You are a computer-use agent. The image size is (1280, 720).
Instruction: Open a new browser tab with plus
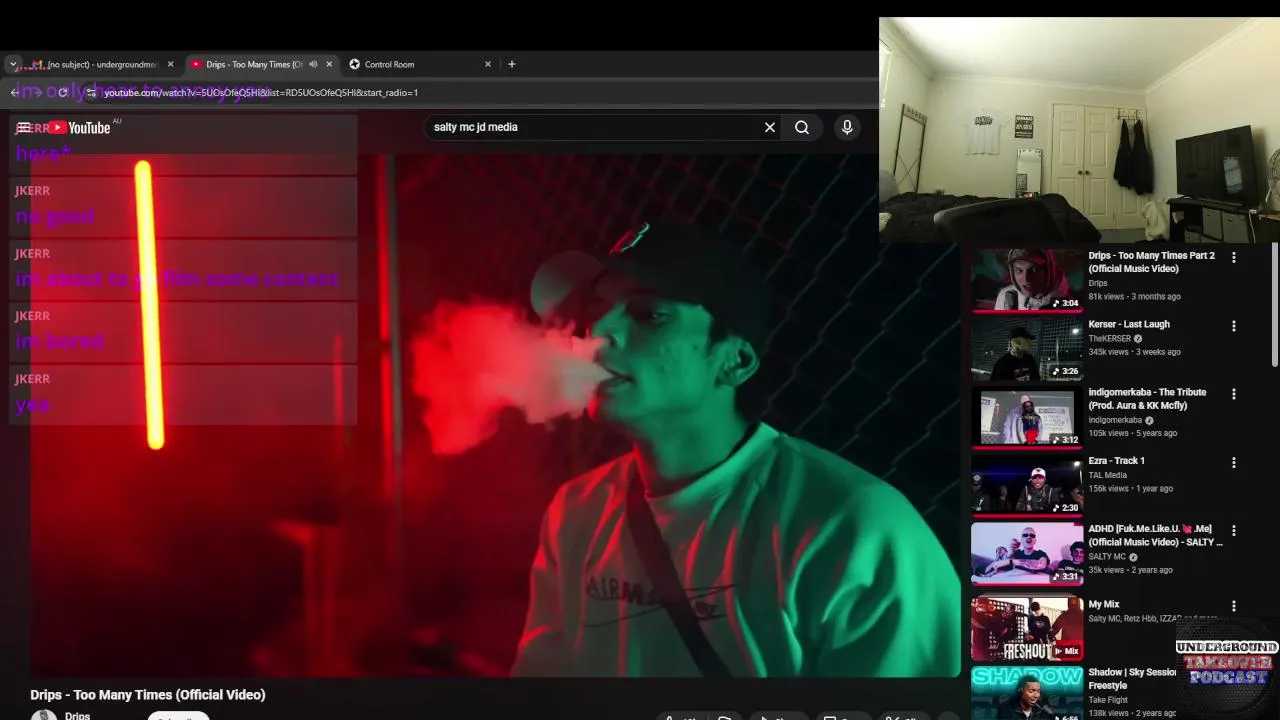pyautogui.click(x=512, y=64)
